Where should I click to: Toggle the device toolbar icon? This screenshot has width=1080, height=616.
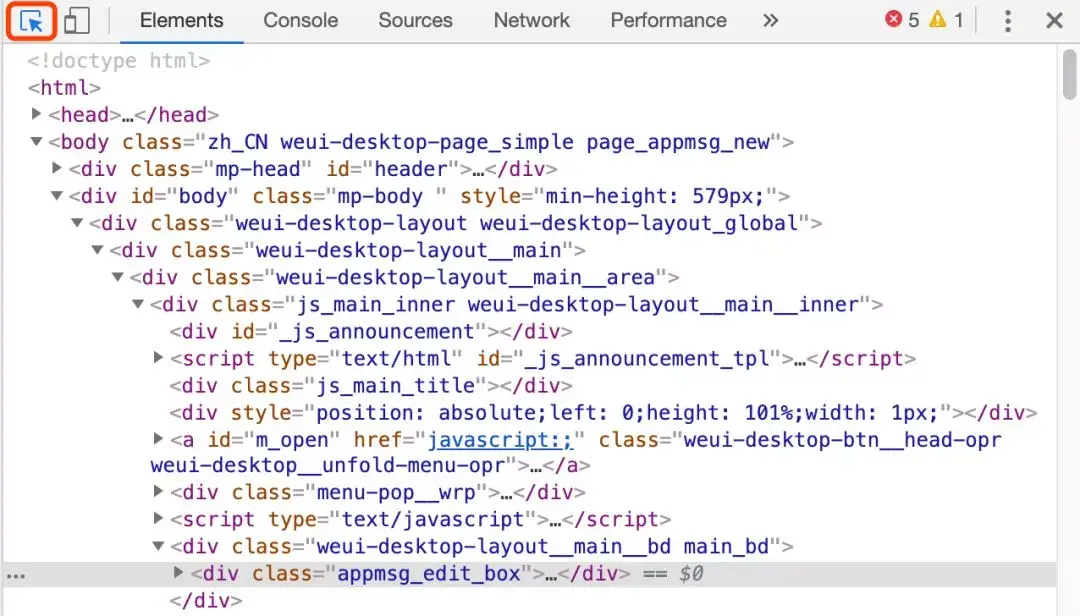(x=76, y=21)
